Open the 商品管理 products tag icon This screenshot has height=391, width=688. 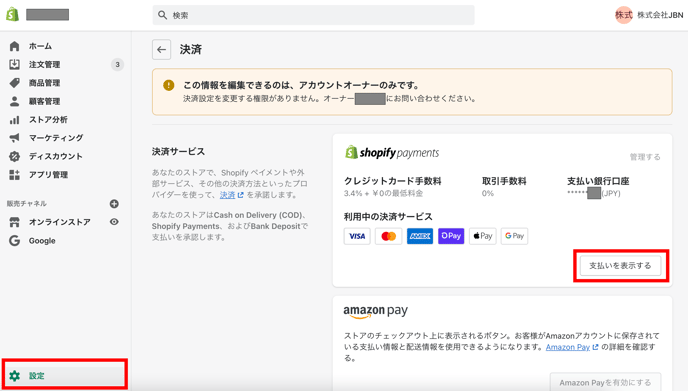point(14,83)
